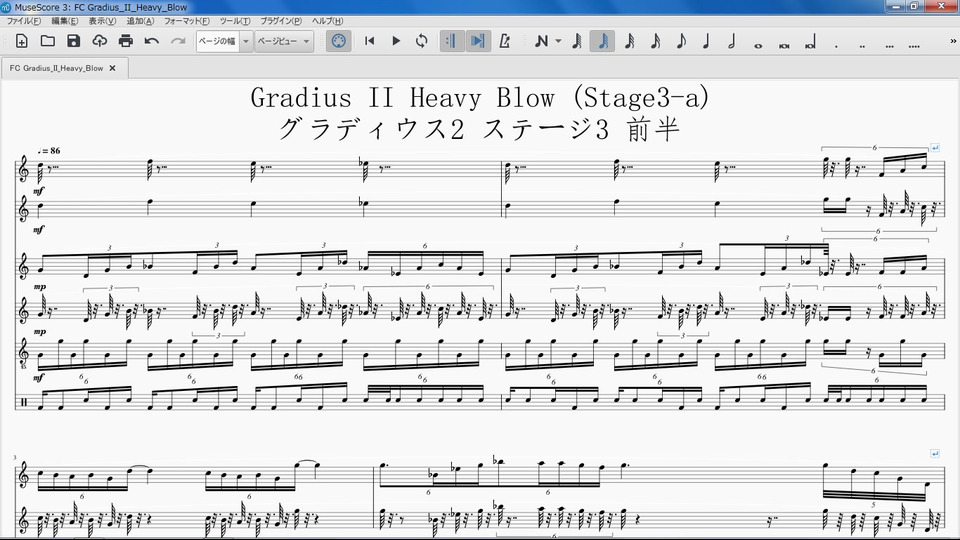Create a new score with toolbar icon
Viewport: 960px width, 540px height.
(x=21, y=41)
